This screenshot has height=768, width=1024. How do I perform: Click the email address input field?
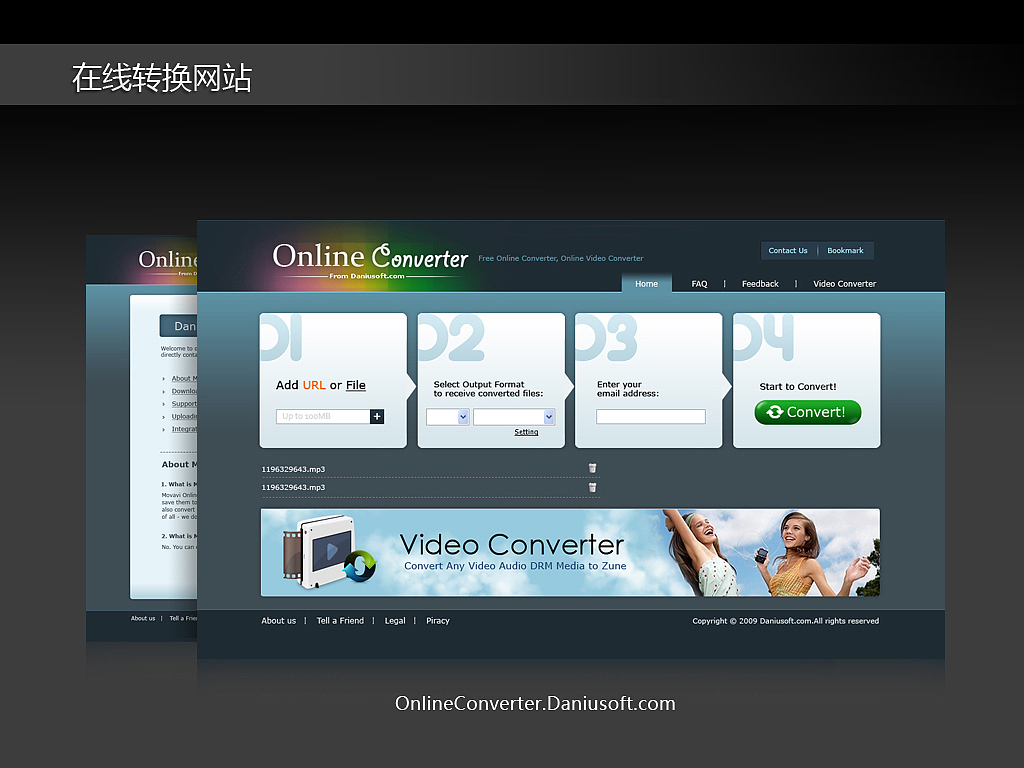650,416
